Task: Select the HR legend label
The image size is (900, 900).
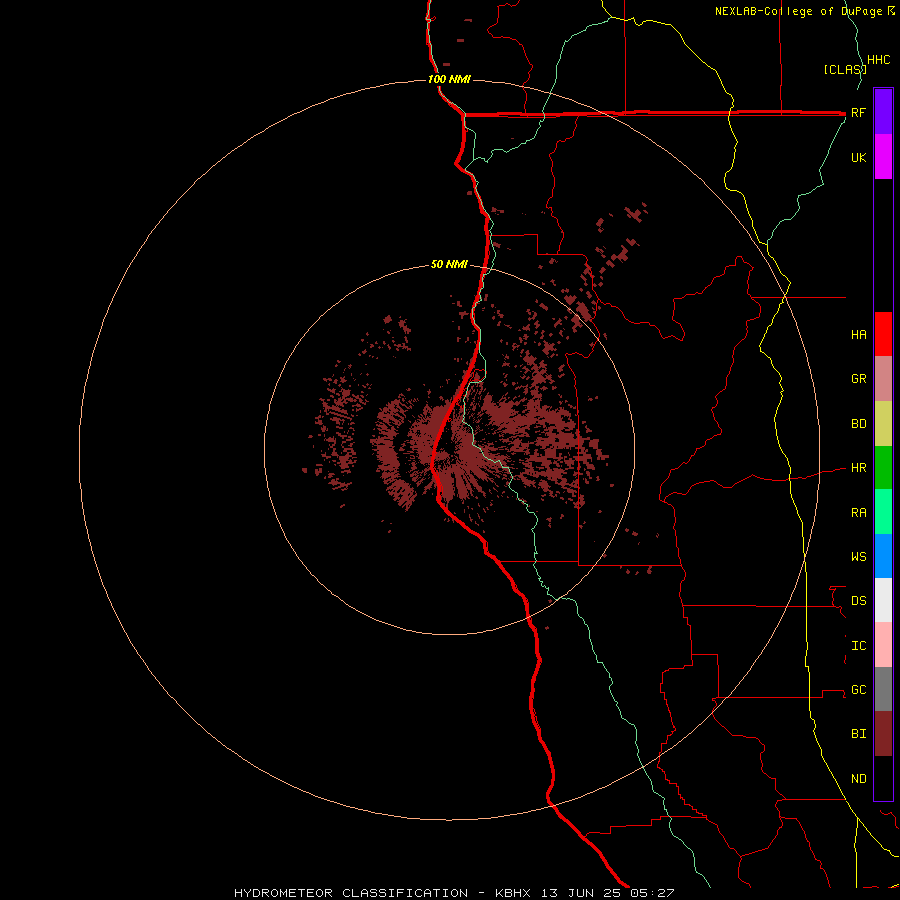Action: [x=859, y=468]
